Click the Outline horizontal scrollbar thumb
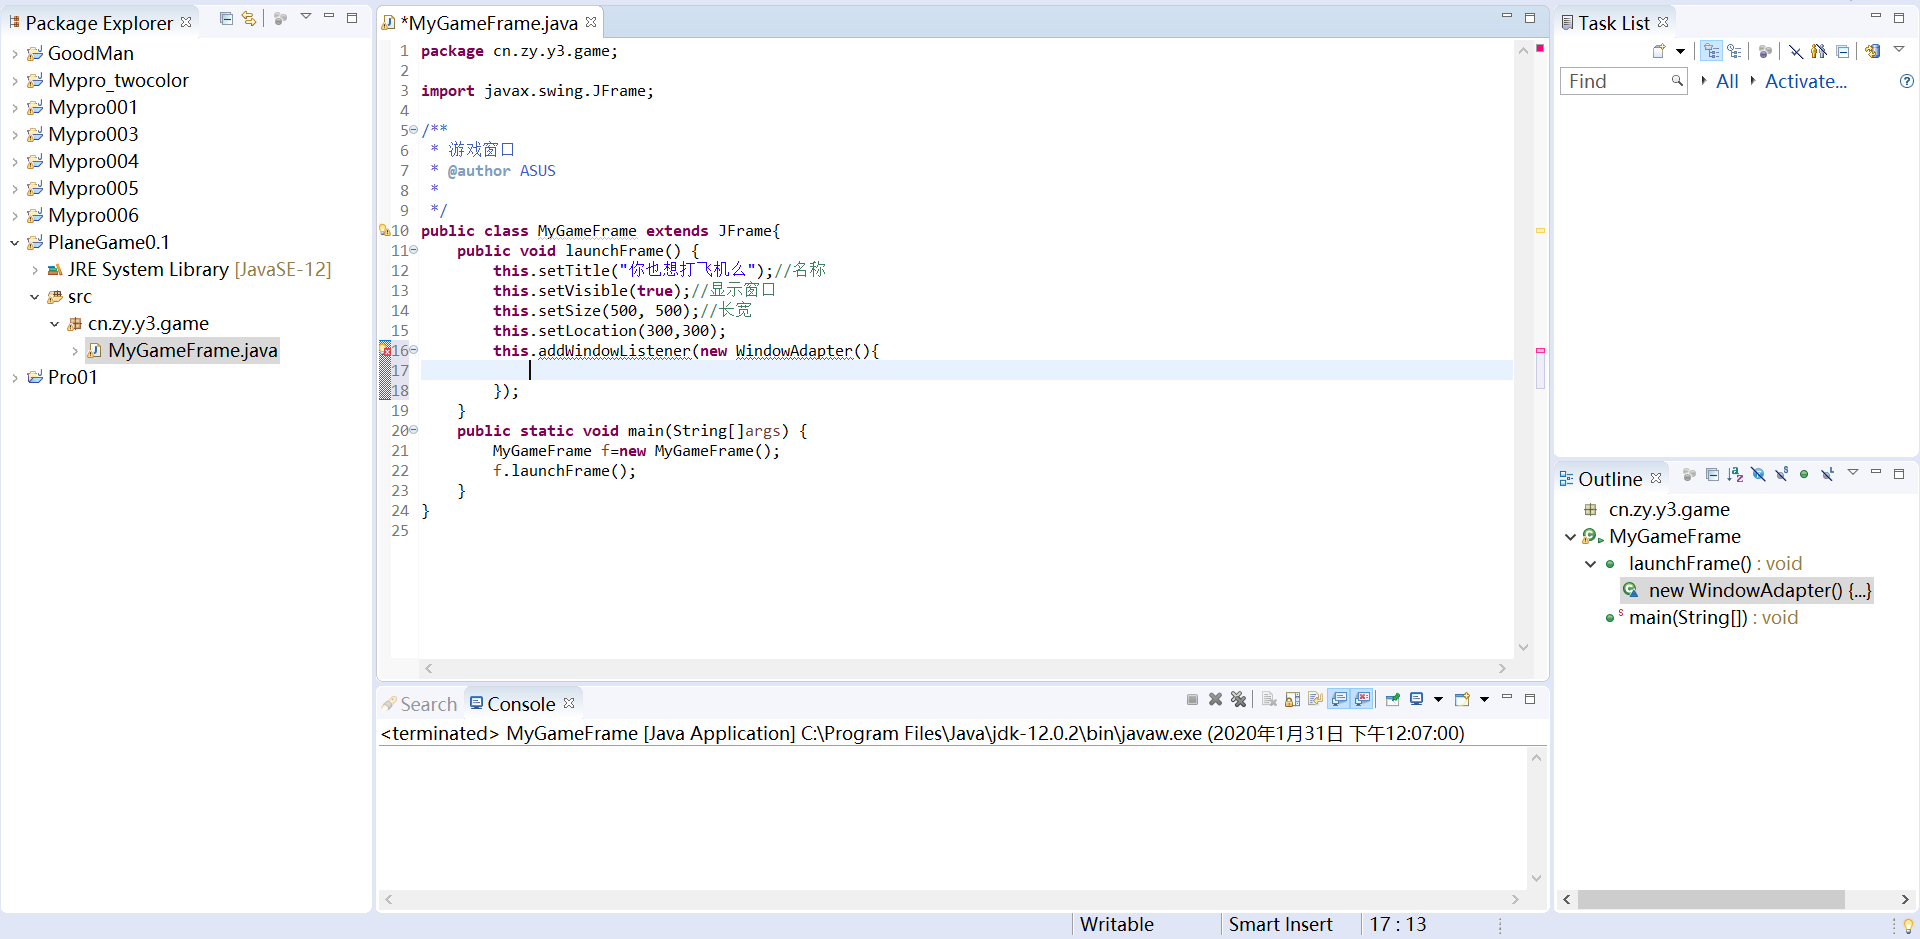This screenshot has width=1920, height=939. click(1711, 899)
